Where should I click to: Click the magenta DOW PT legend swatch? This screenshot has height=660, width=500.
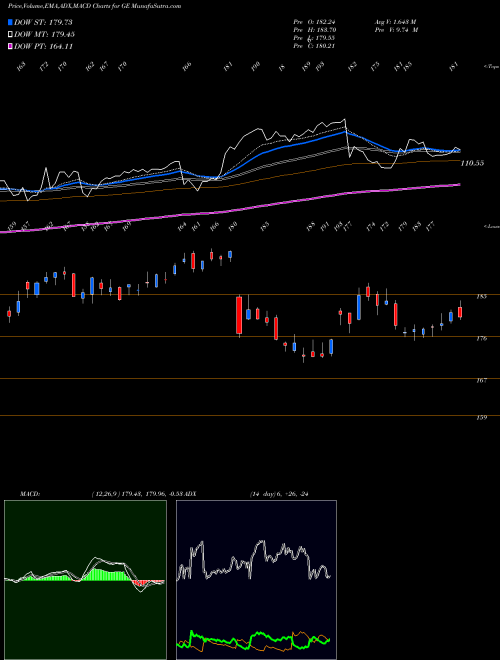[10, 47]
